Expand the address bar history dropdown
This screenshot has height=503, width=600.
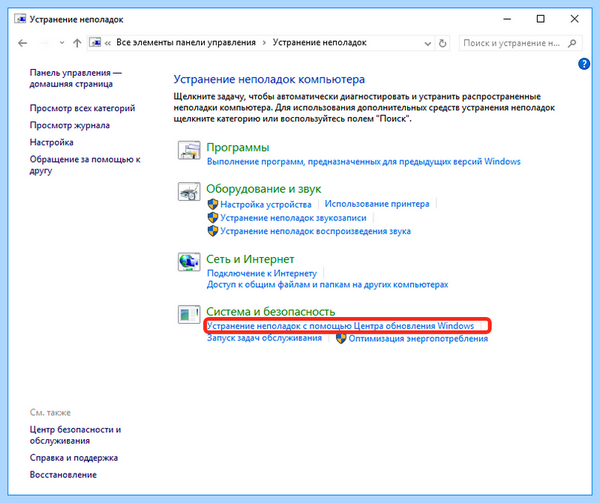pyautogui.click(x=428, y=44)
